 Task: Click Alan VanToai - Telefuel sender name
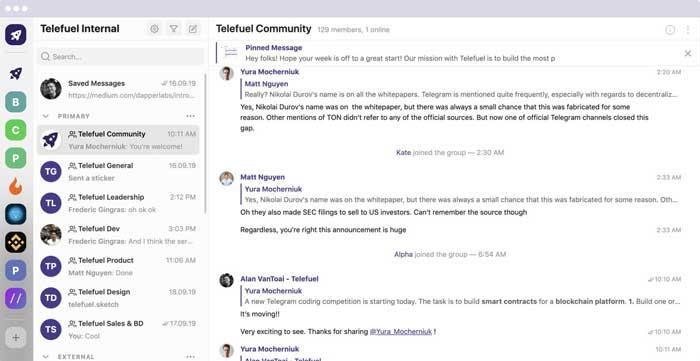click(x=279, y=279)
